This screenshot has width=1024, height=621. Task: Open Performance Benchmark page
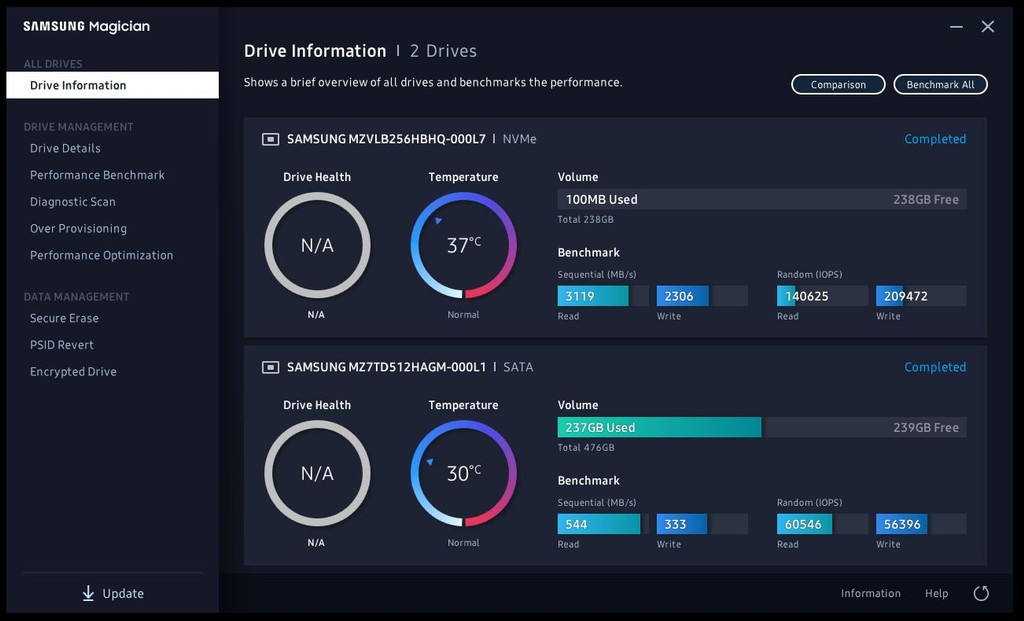click(x=97, y=175)
